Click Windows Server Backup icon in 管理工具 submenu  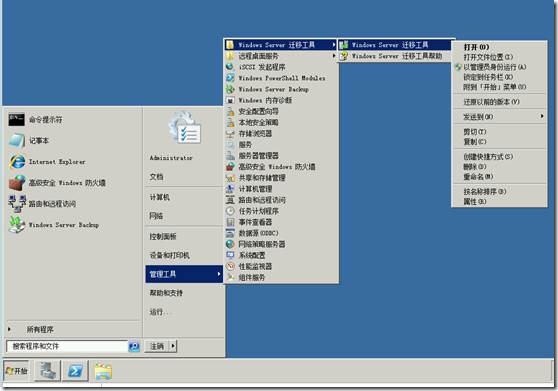[x=230, y=89]
